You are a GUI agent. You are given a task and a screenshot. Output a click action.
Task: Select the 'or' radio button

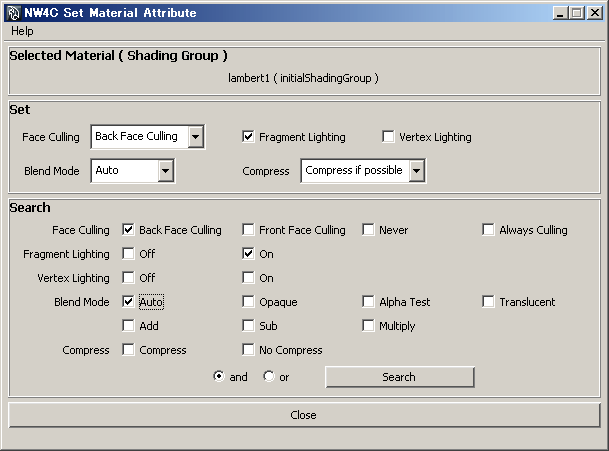[x=269, y=377]
